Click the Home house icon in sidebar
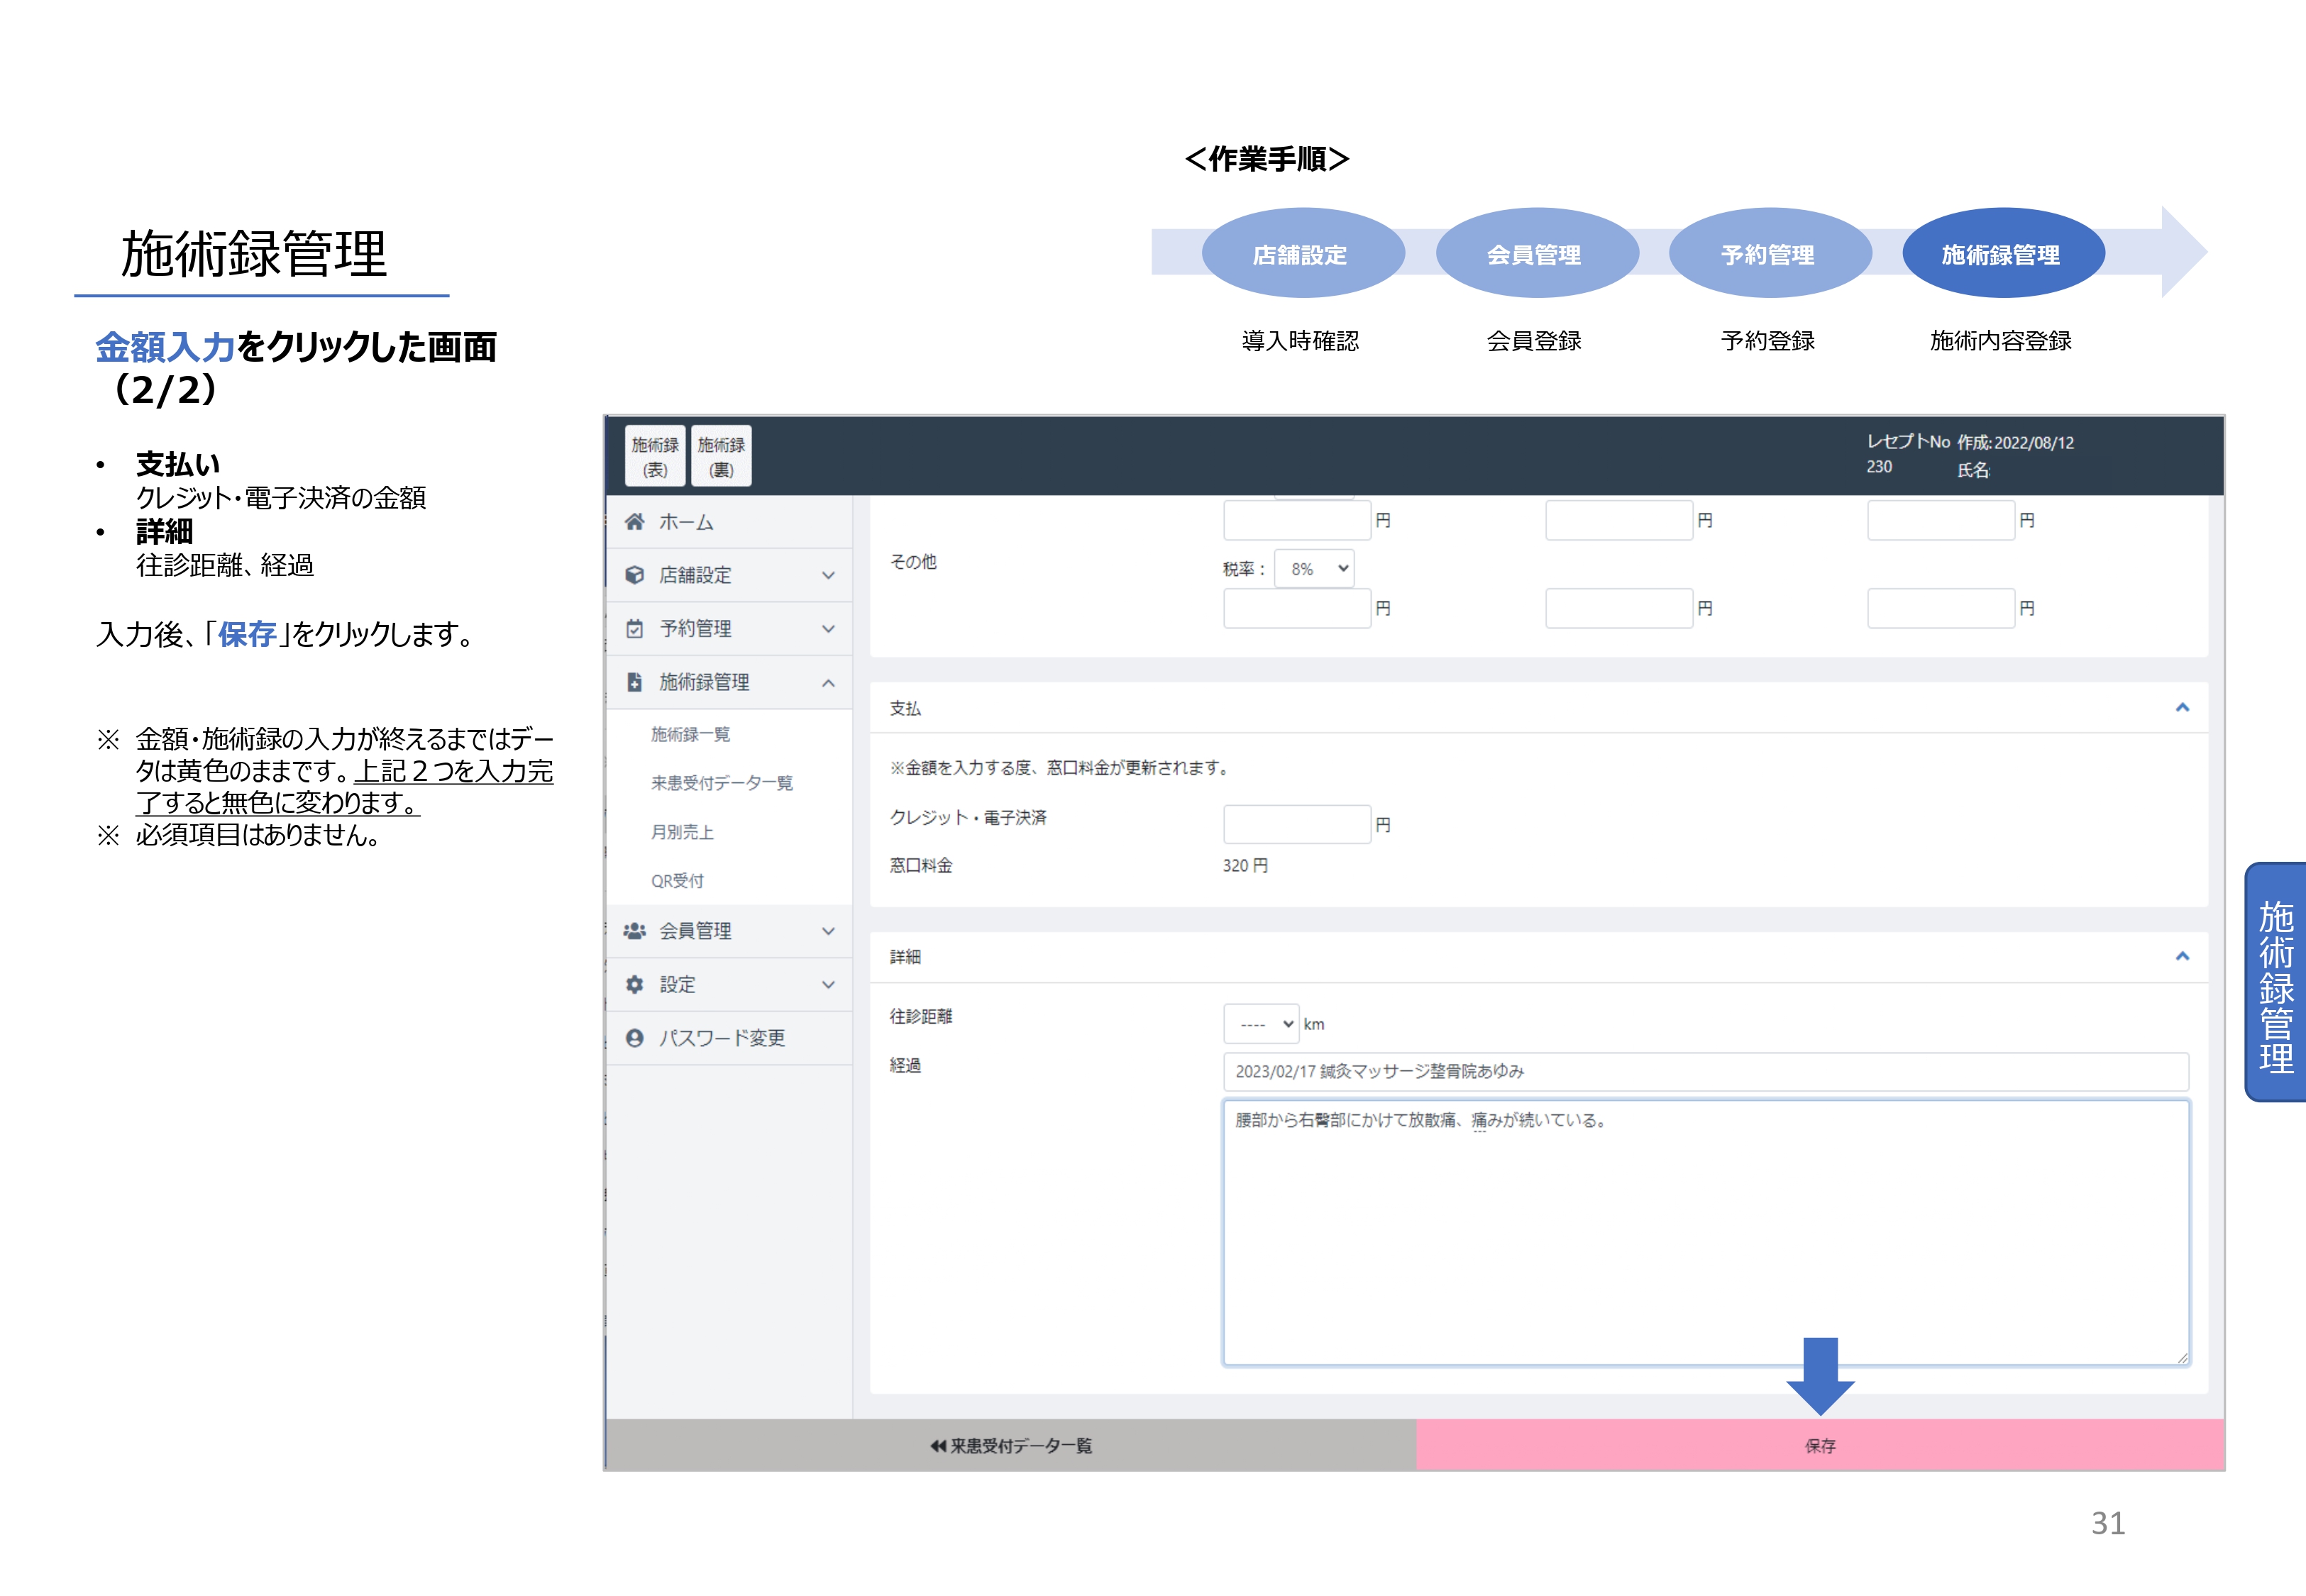The width and height of the screenshot is (2306, 1596). 634,522
